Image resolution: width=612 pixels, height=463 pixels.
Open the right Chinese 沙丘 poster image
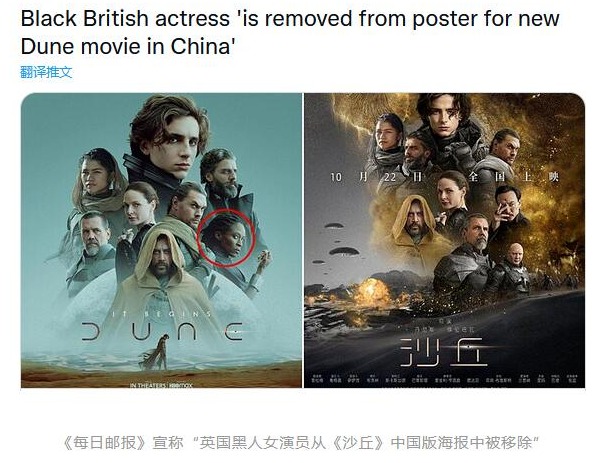[445, 240]
